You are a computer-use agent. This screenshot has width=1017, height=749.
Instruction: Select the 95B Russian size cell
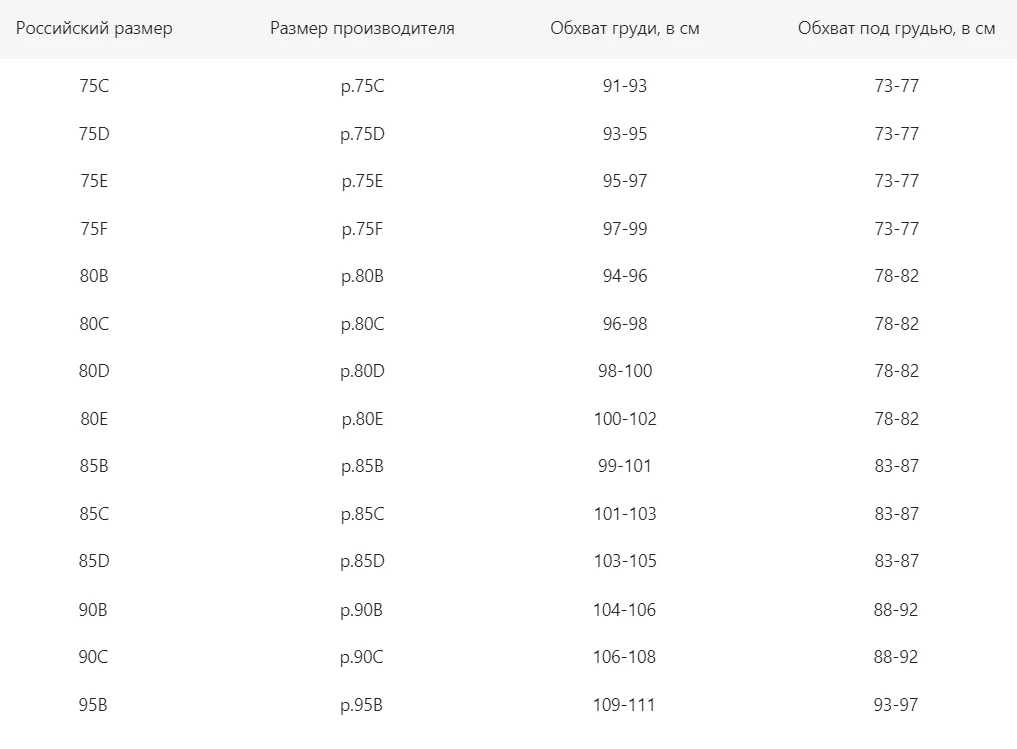point(93,705)
